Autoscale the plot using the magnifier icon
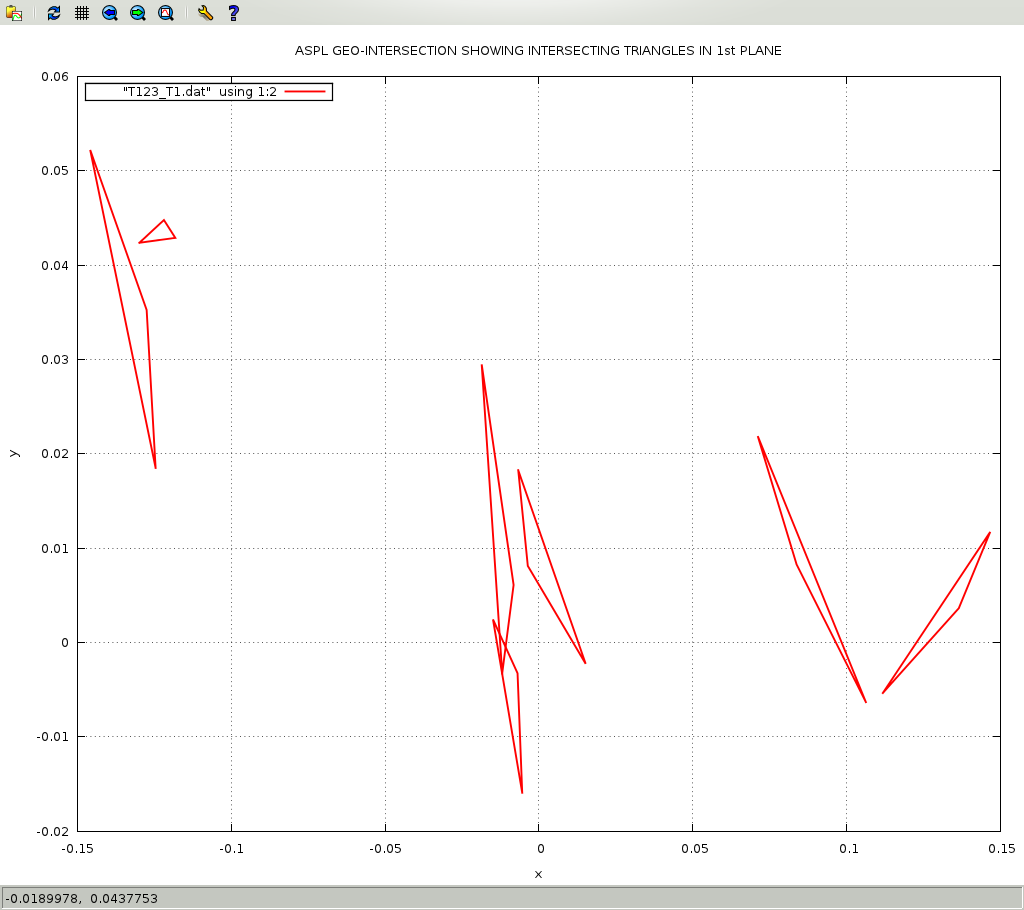The image size is (1024, 910). coord(166,13)
